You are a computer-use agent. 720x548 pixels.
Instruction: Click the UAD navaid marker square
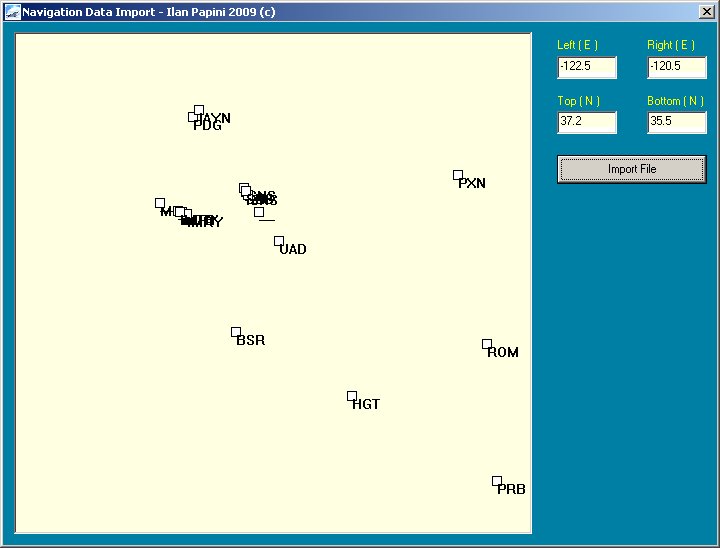279,241
